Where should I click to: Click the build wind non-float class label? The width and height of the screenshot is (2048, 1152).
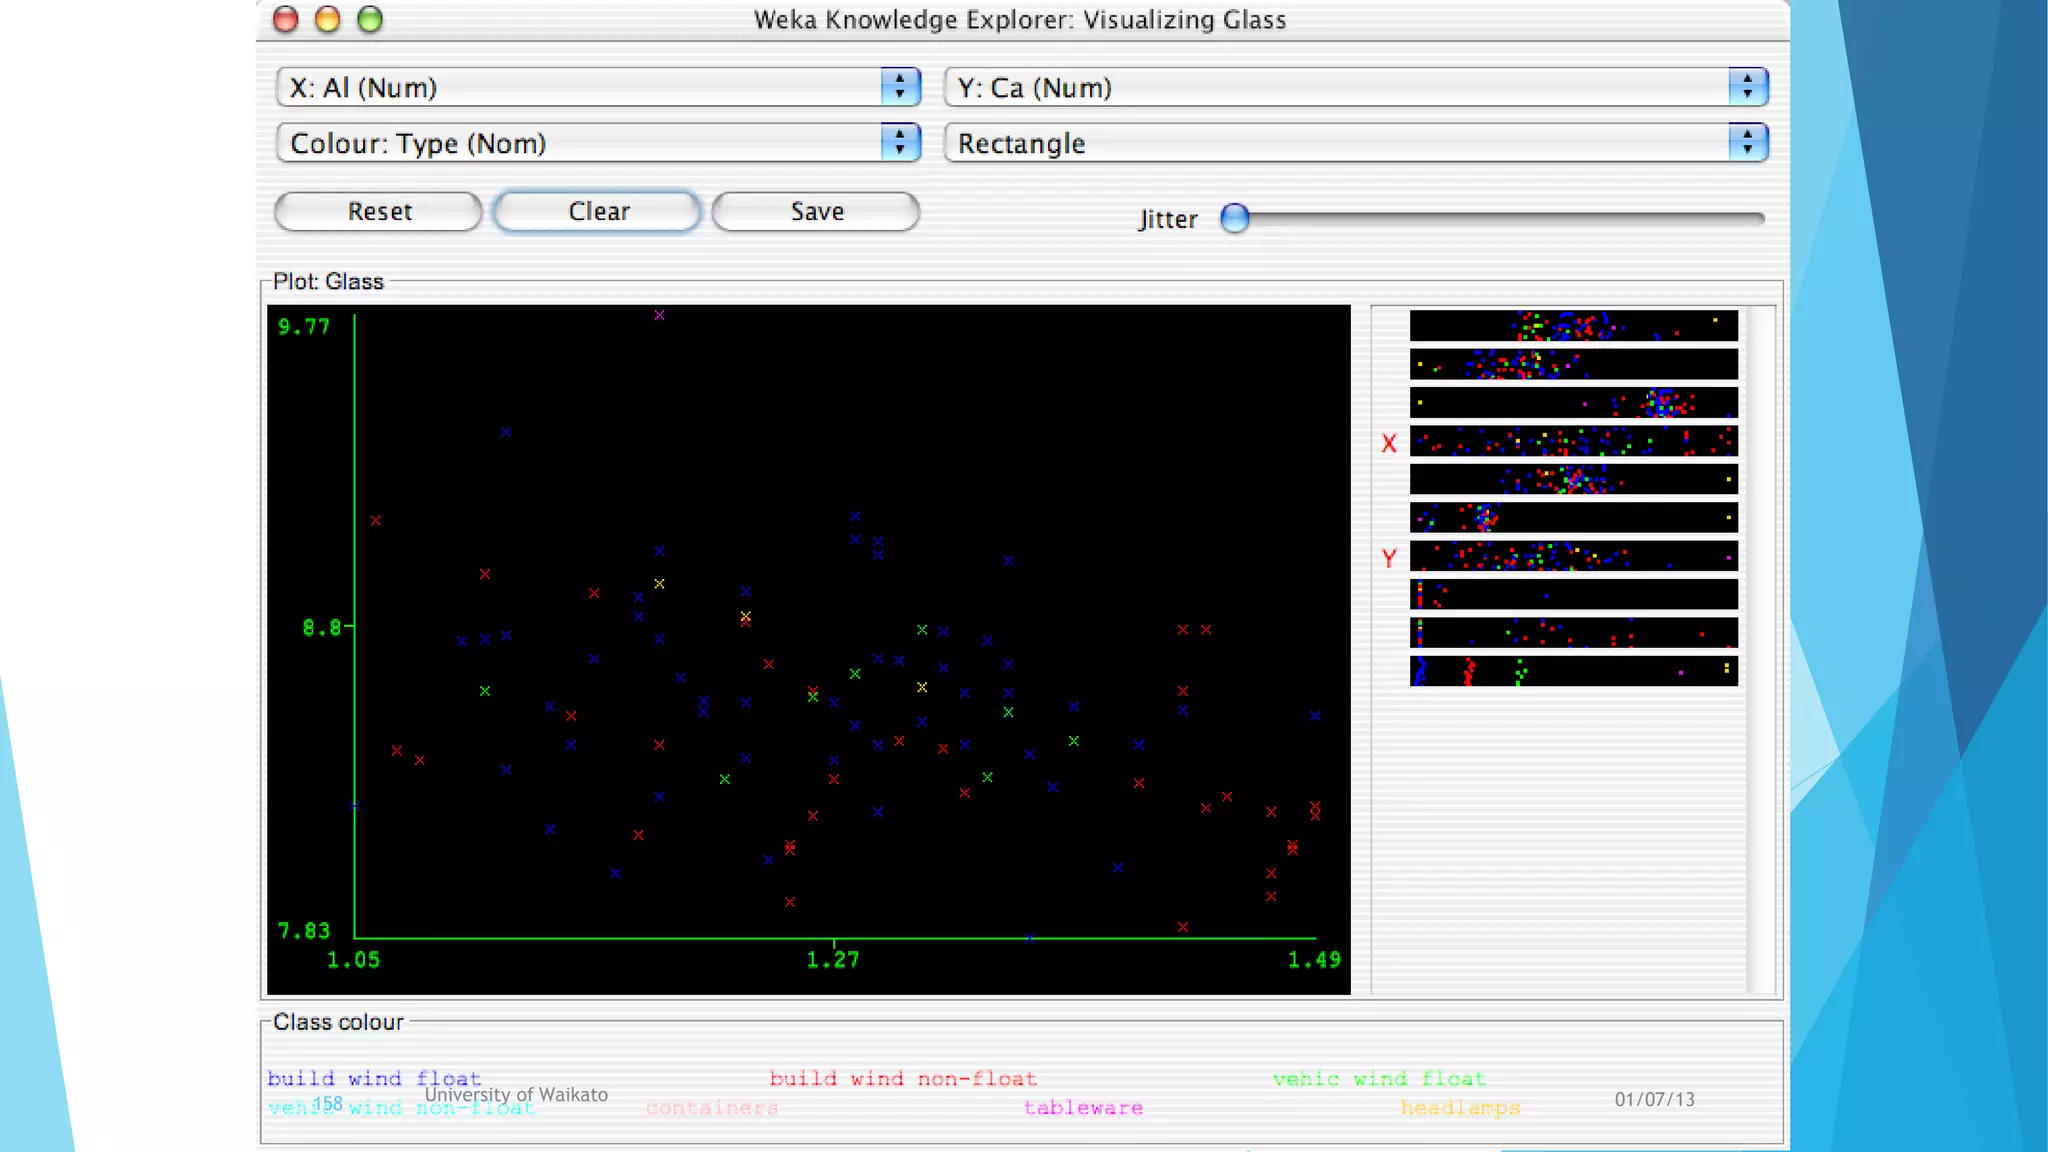(x=902, y=1078)
